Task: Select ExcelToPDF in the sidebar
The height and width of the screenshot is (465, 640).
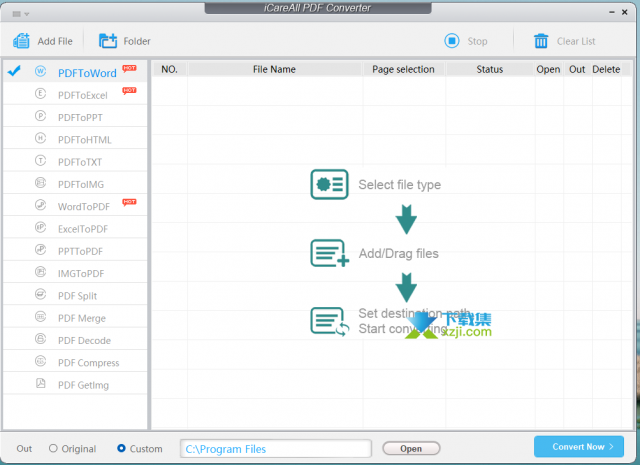Action: tap(75, 228)
